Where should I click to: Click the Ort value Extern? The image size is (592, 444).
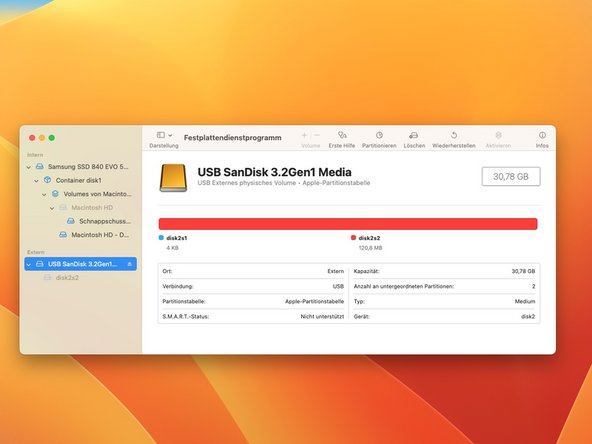(x=336, y=271)
